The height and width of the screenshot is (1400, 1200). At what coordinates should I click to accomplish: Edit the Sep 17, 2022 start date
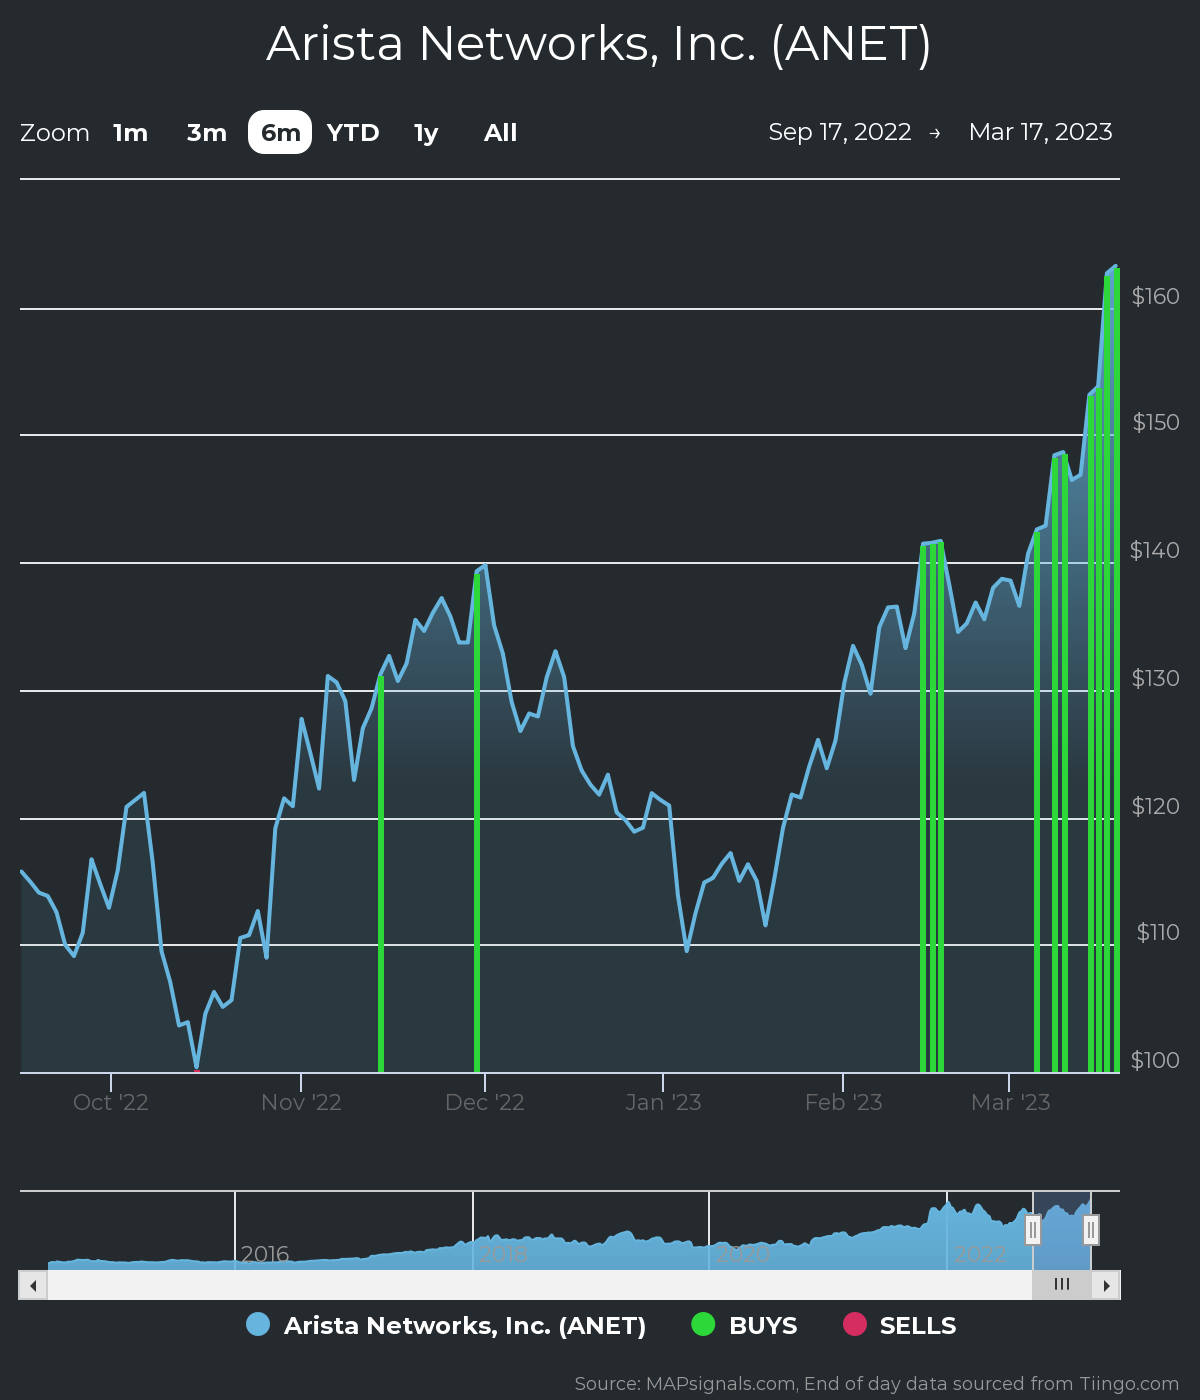coord(840,132)
